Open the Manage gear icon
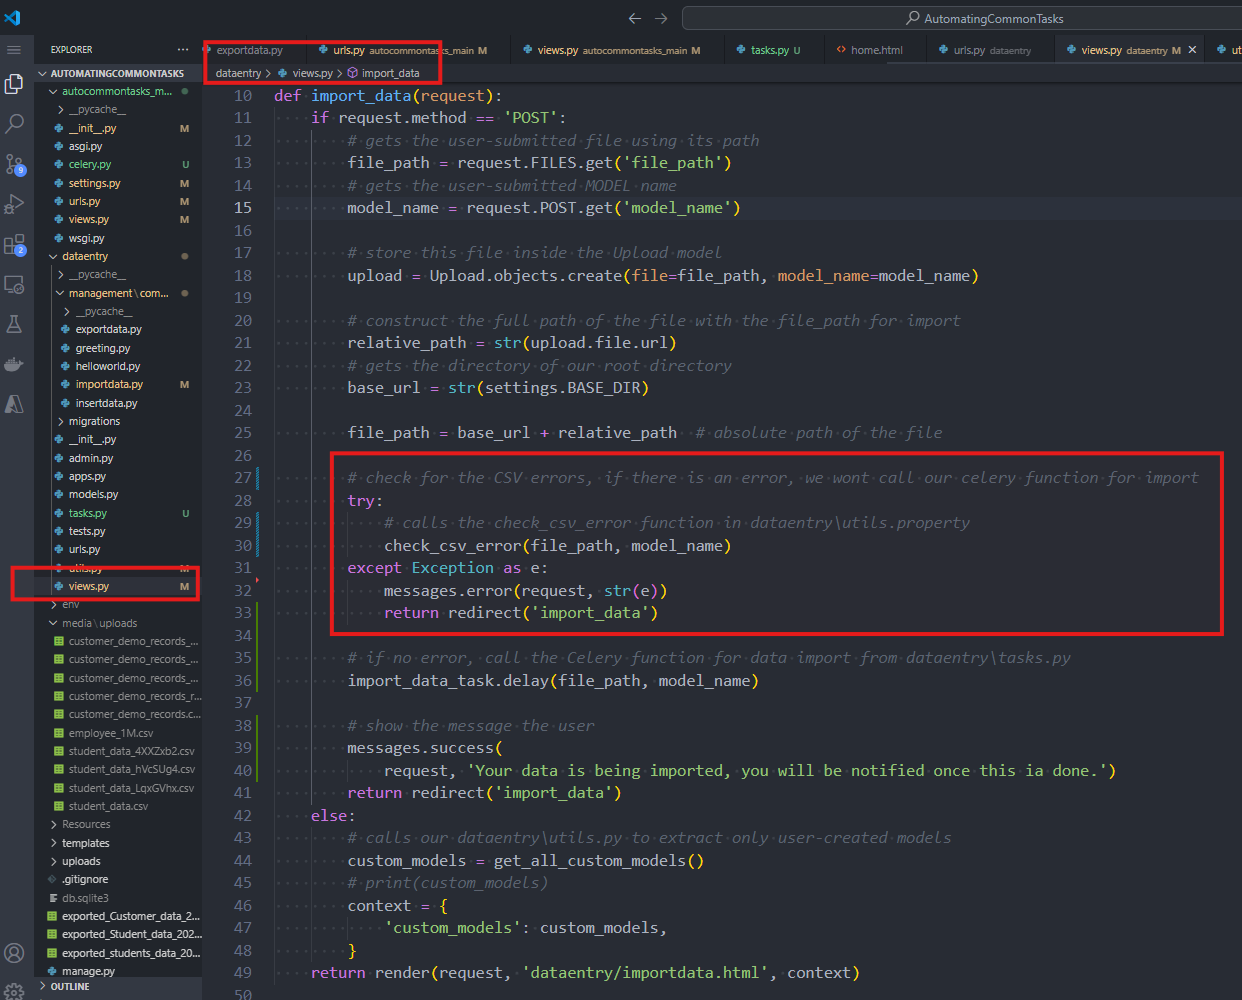 tap(14, 991)
